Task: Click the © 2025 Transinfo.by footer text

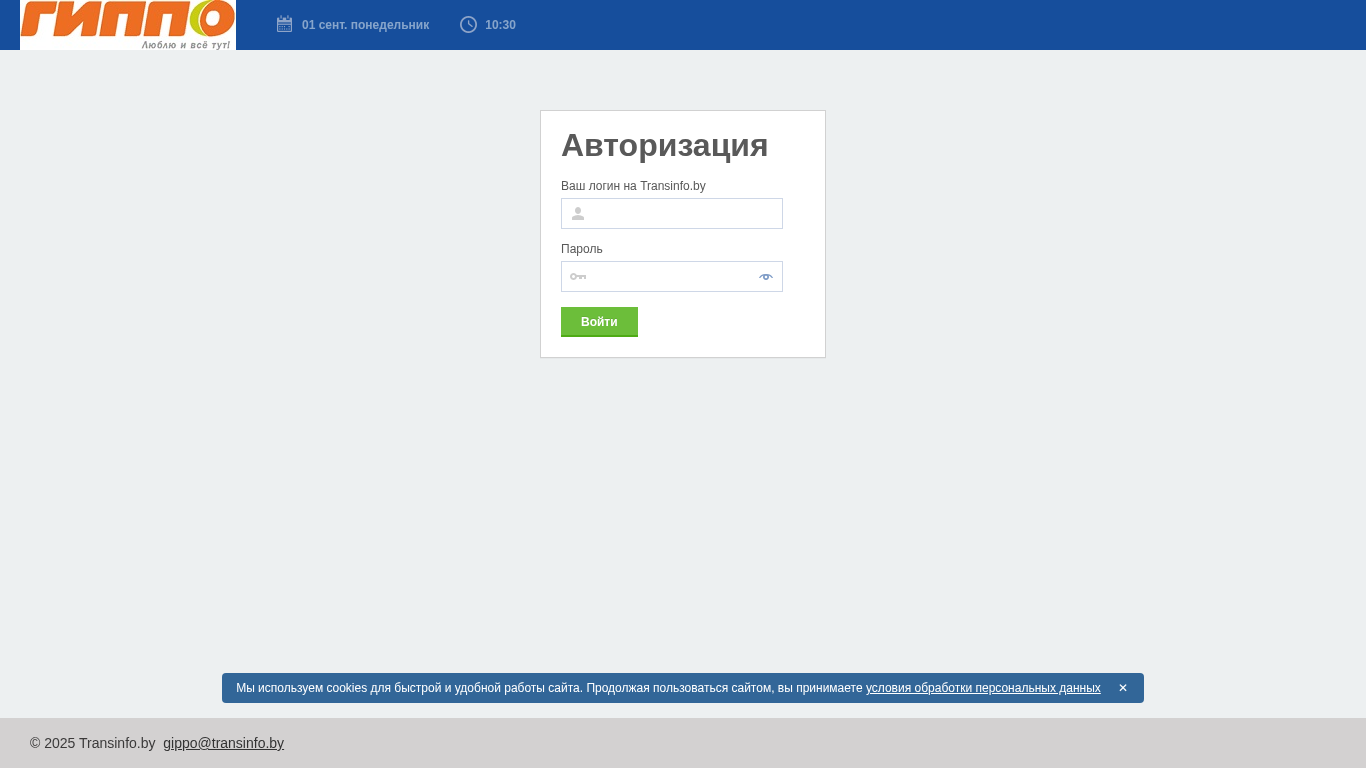Action: 93,743
